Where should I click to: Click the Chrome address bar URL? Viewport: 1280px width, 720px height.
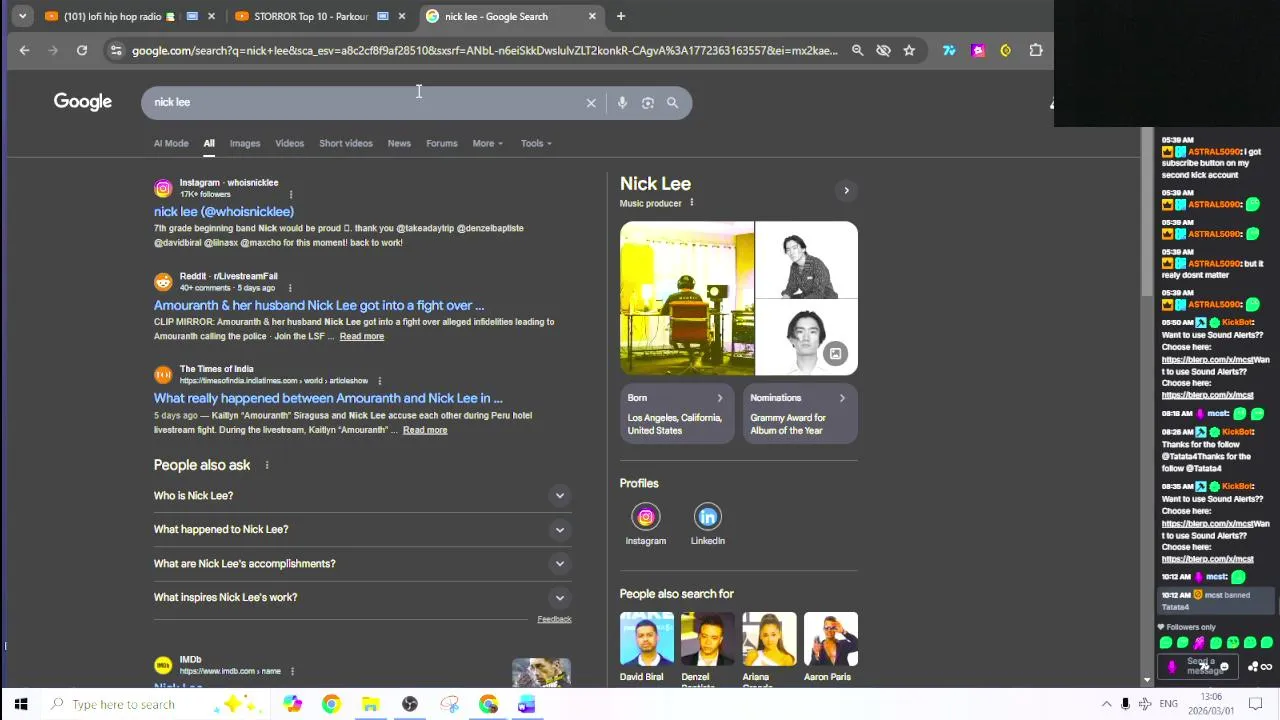coord(485,50)
